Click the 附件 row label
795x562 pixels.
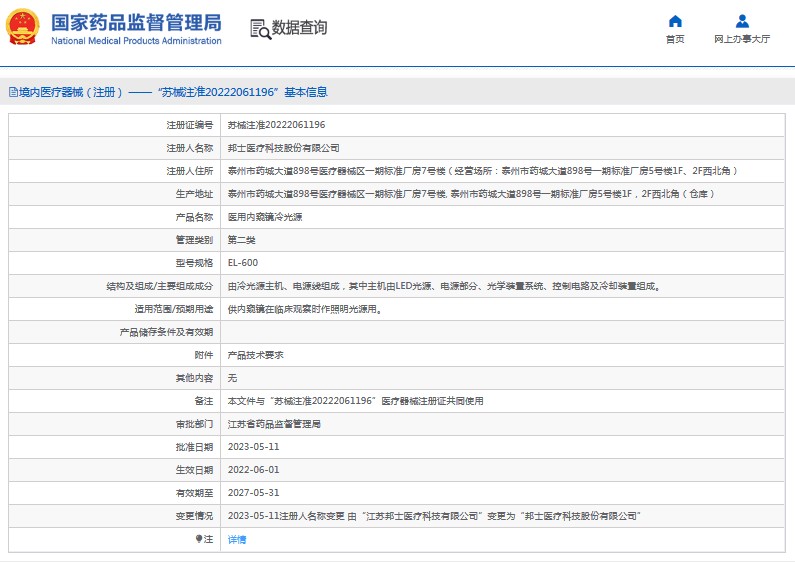tap(204, 355)
